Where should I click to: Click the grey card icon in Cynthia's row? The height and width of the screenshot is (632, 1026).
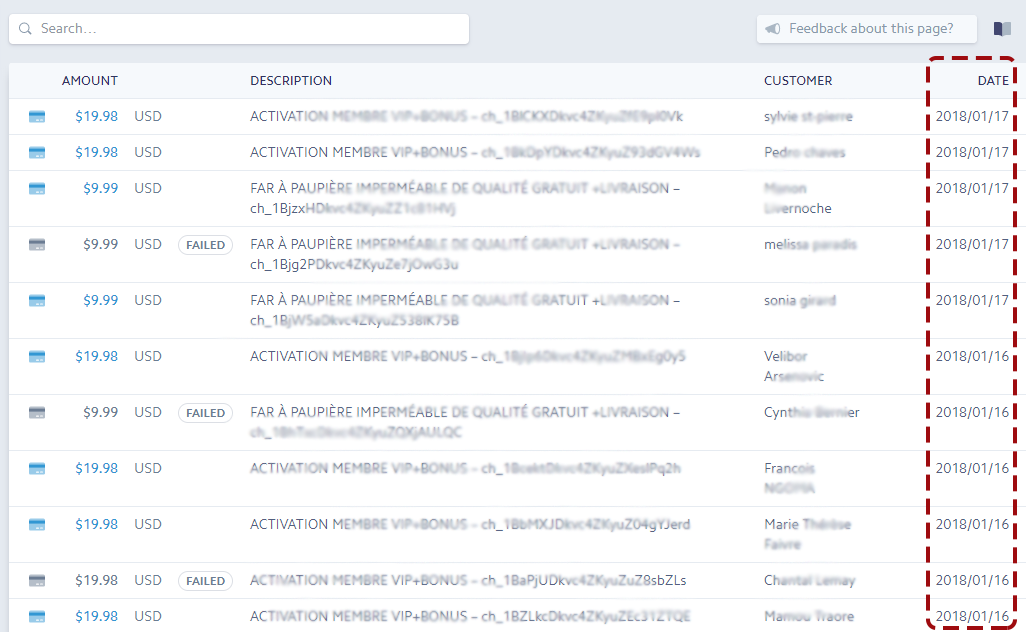(37, 413)
